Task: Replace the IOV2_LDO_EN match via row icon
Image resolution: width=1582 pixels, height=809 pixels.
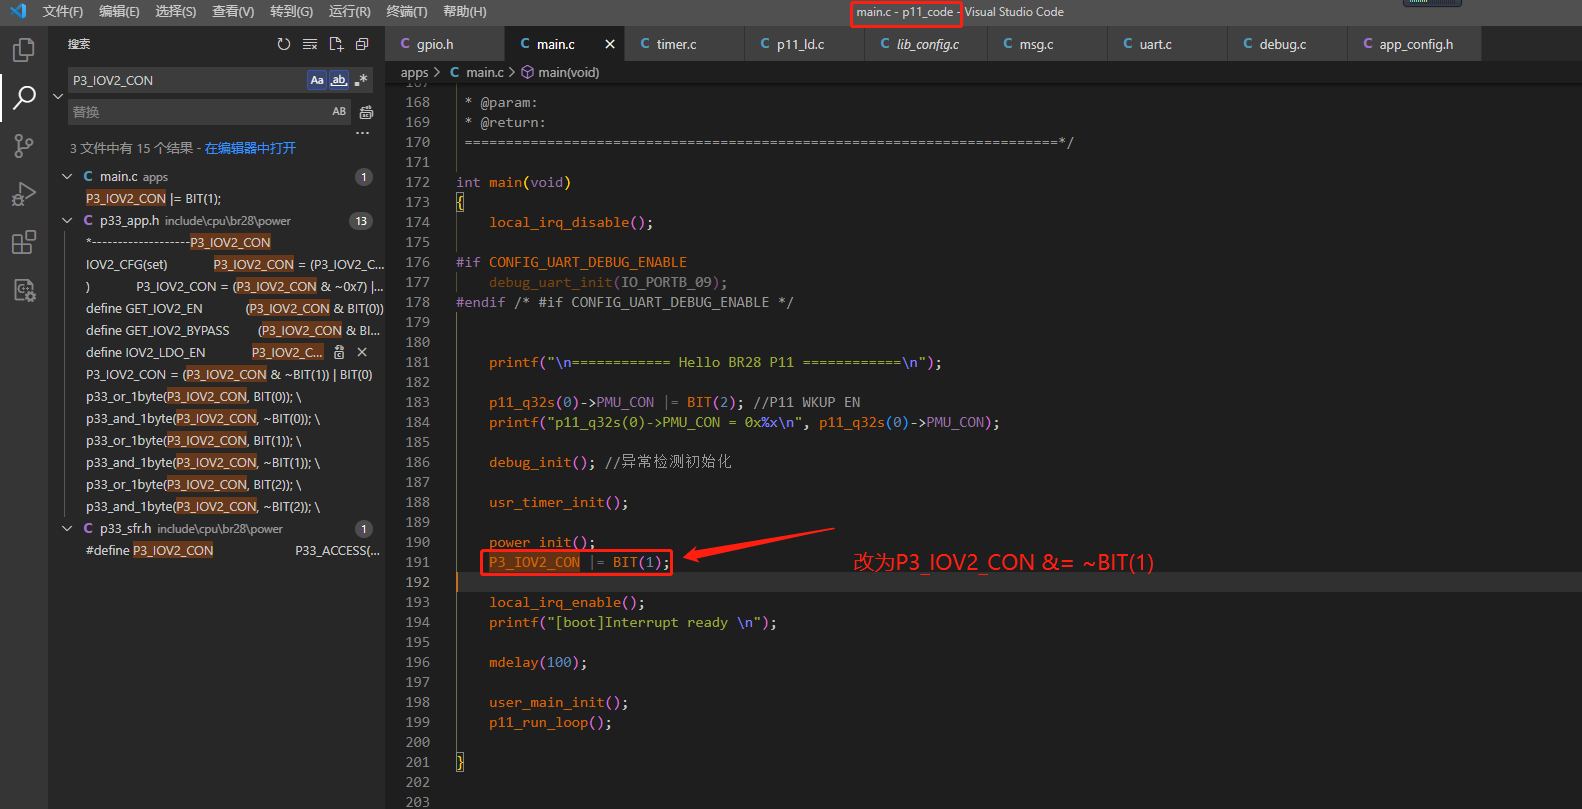Action: (339, 352)
